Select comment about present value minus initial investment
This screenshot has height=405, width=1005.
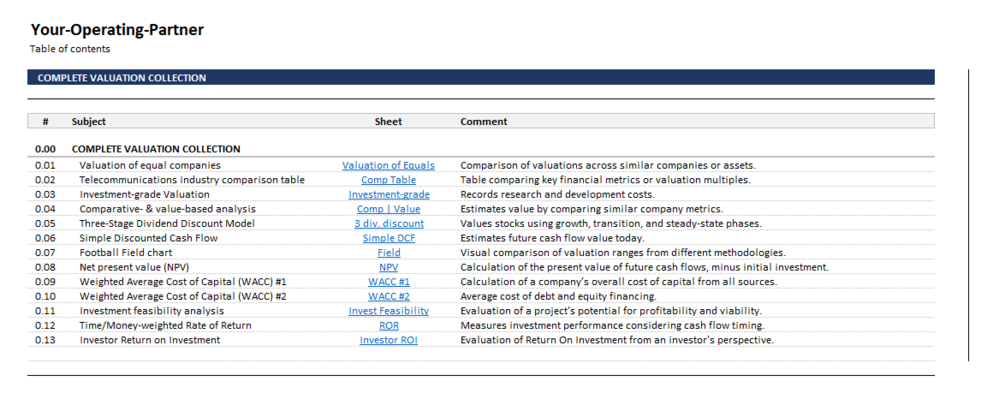click(644, 267)
